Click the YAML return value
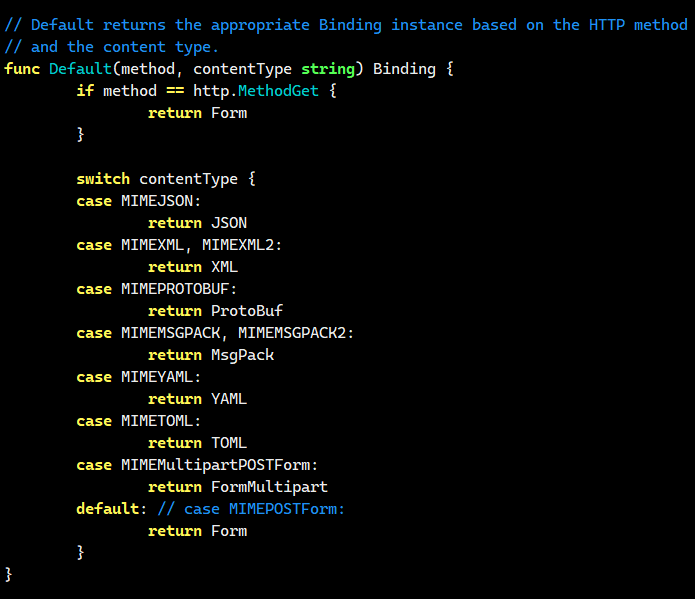Screen dimensions: 695x599 point(229,399)
